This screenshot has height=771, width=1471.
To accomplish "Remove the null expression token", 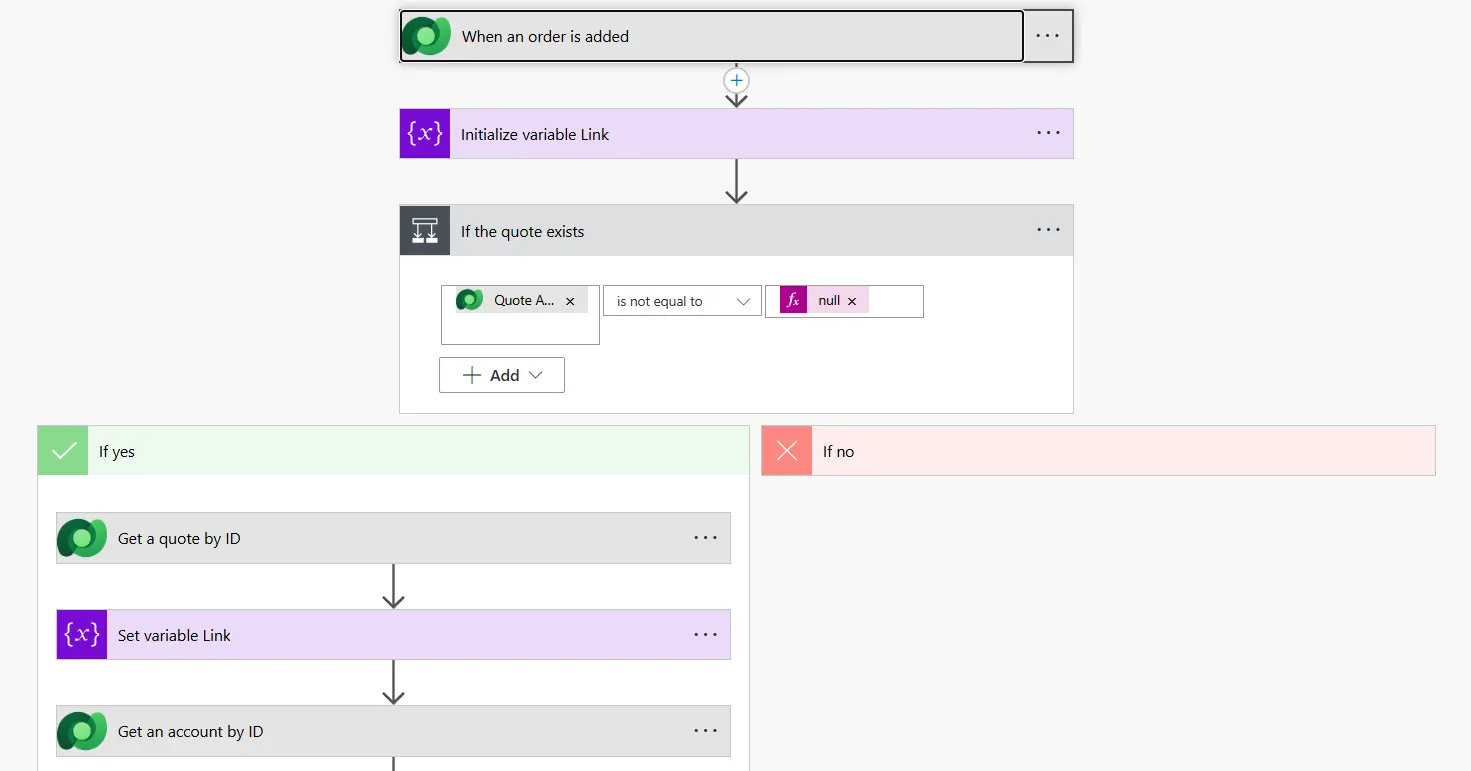I will tap(852, 301).
